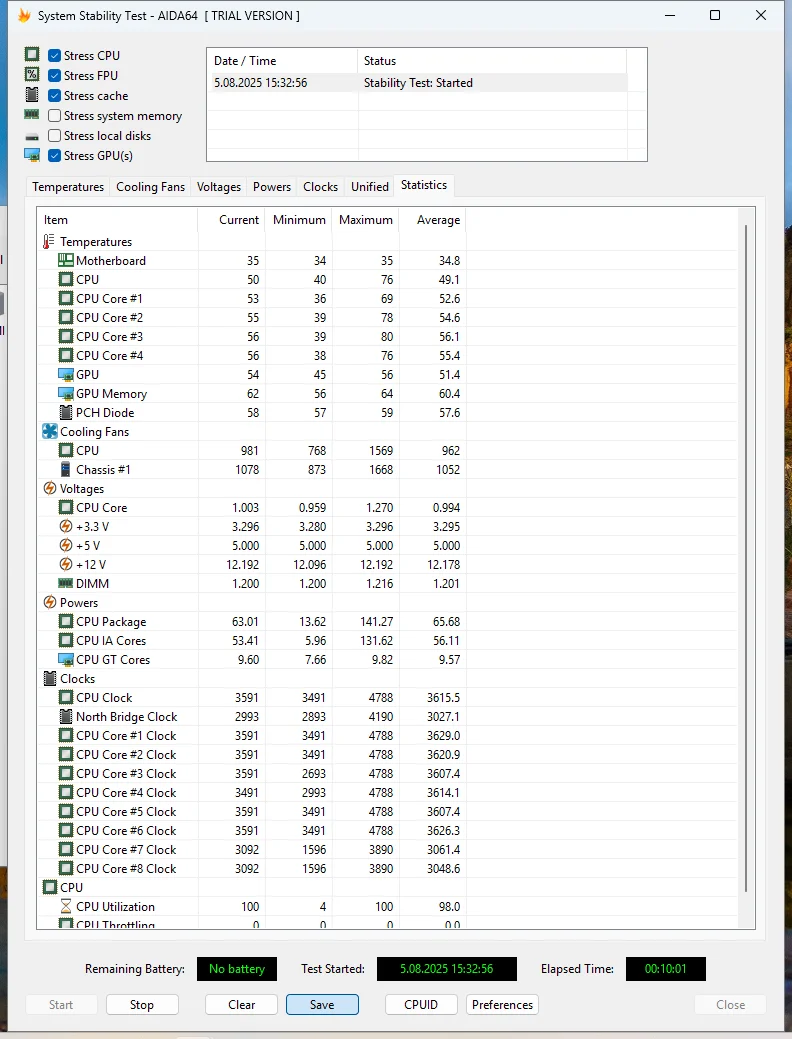This screenshot has width=792, height=1039.
Task: Click the PCH Diode row icon
Action: [66, 412]
